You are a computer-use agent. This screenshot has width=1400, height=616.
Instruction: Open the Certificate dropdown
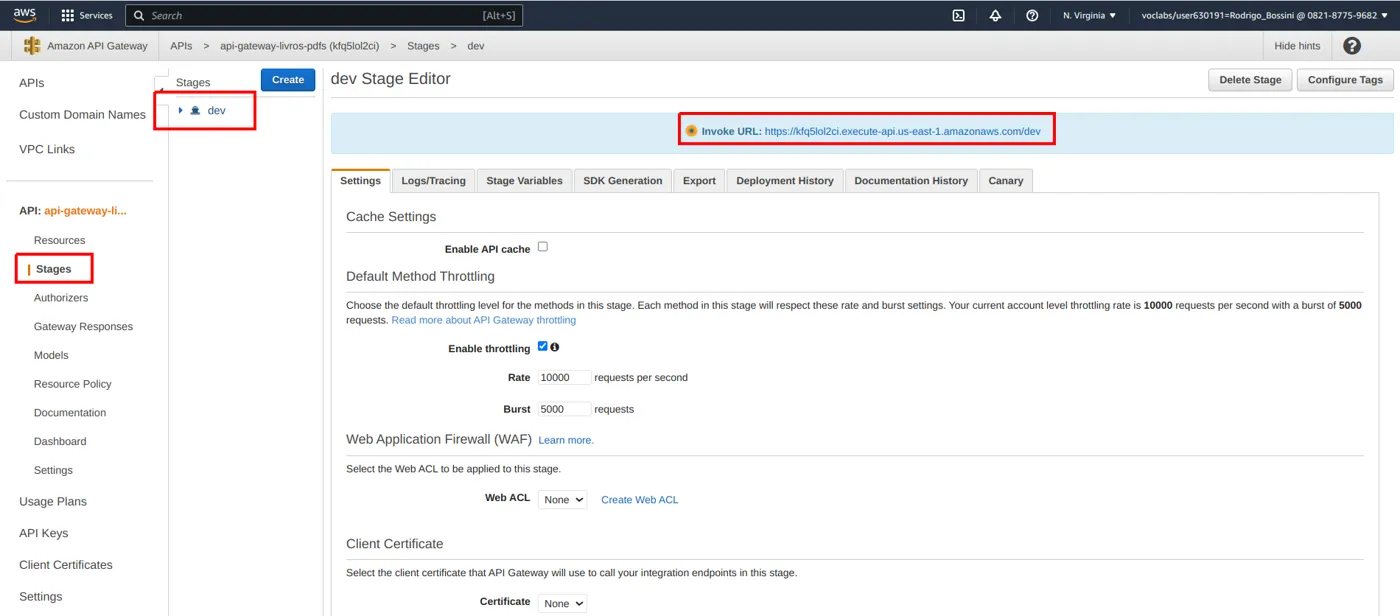(x=562, y=603)
